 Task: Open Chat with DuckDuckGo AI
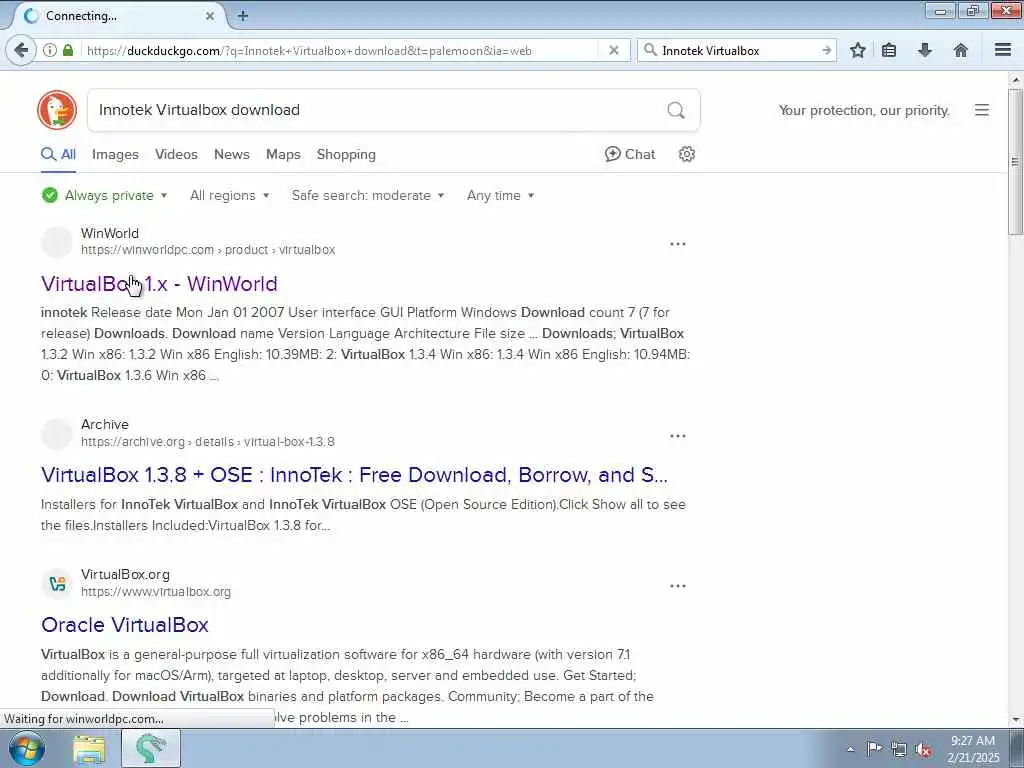point(630,154)
